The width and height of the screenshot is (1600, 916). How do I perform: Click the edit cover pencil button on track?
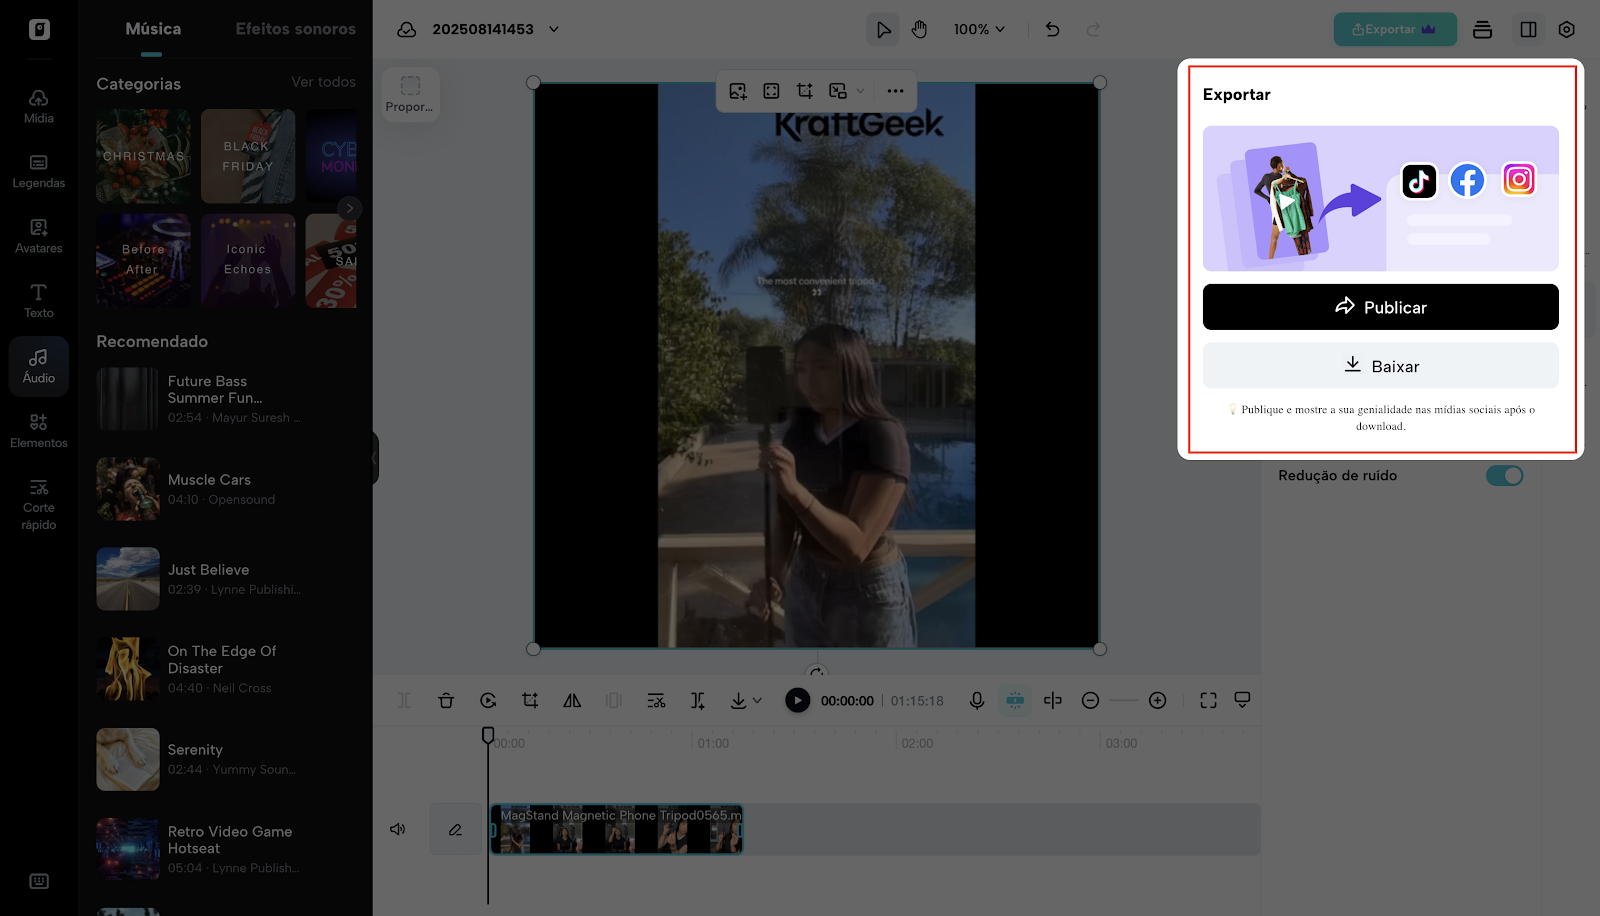[455, 829]
